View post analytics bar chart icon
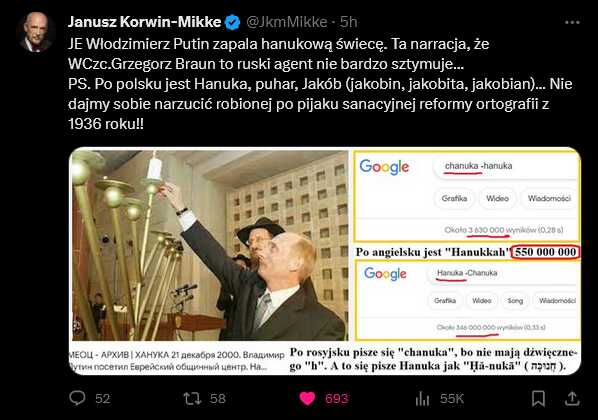This screenshot has width=598, height=420. (422, 399)
